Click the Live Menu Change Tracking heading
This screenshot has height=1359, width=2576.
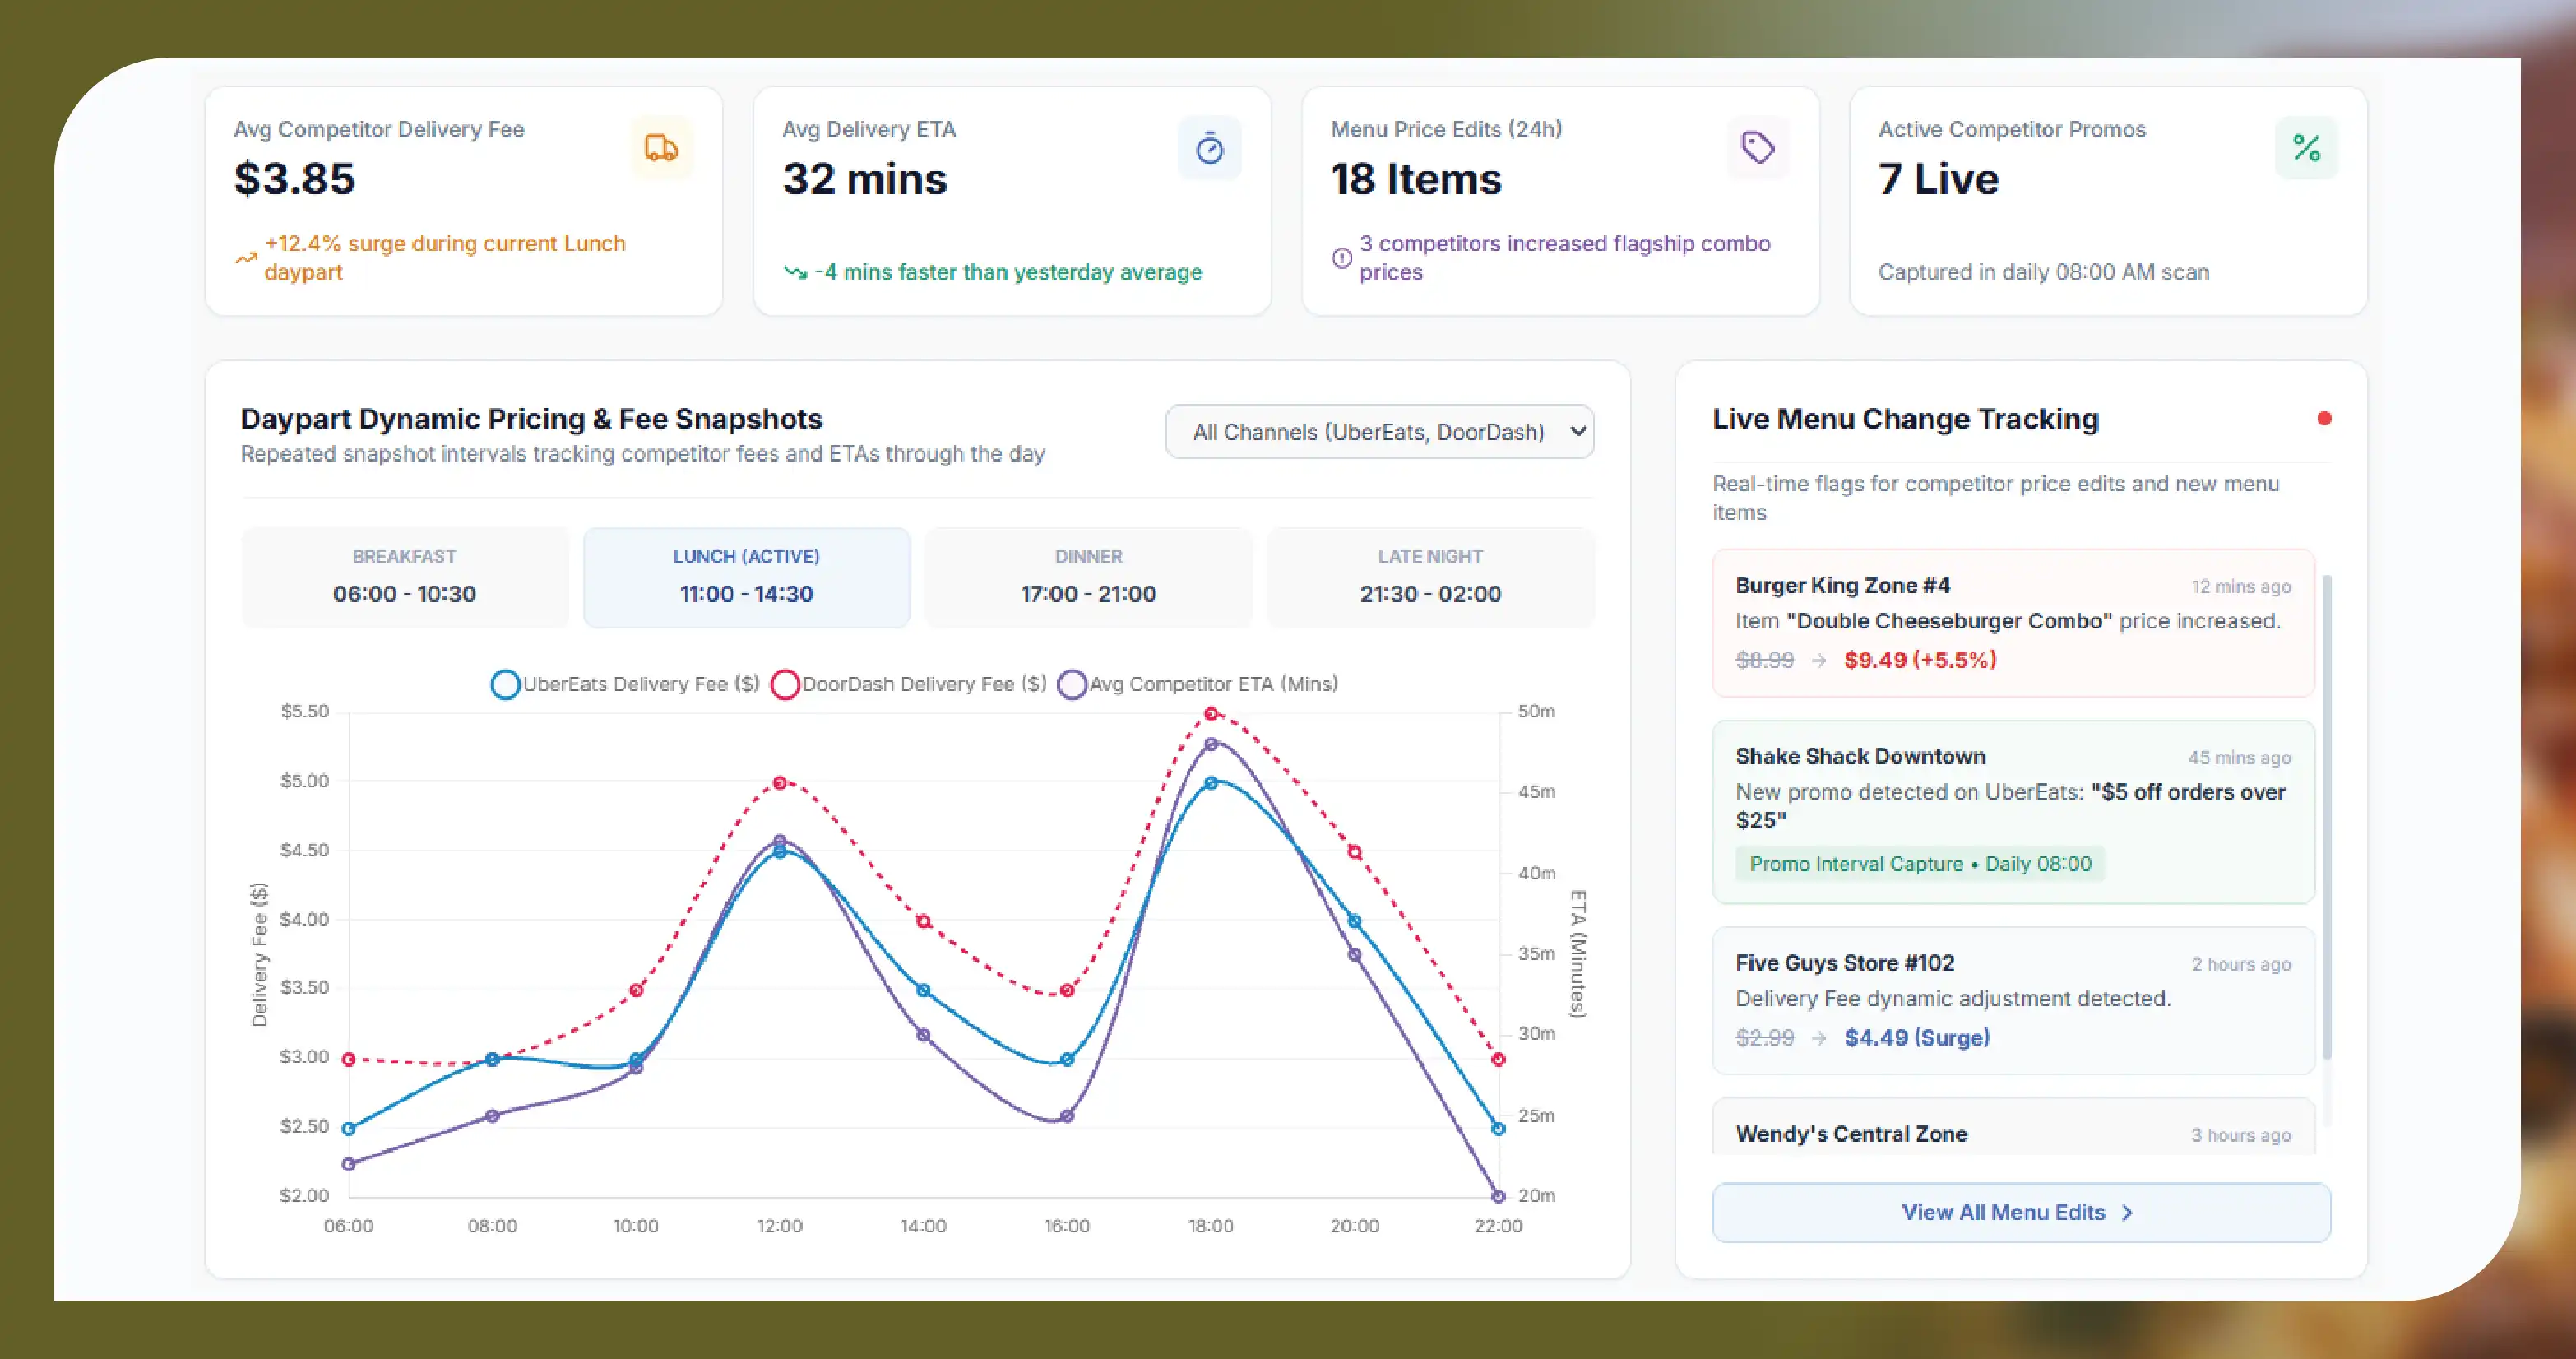click(x=1905, y=419)
